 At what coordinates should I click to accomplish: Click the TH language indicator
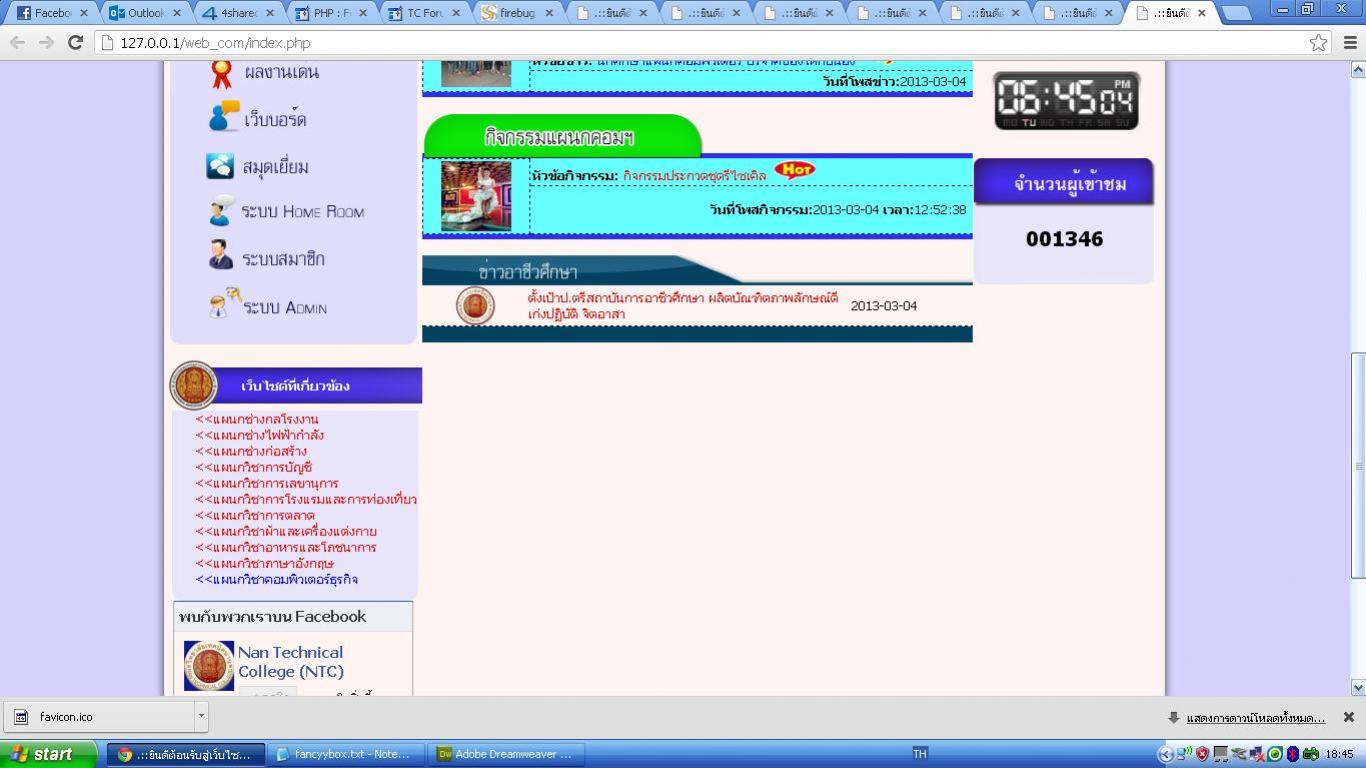920,754
